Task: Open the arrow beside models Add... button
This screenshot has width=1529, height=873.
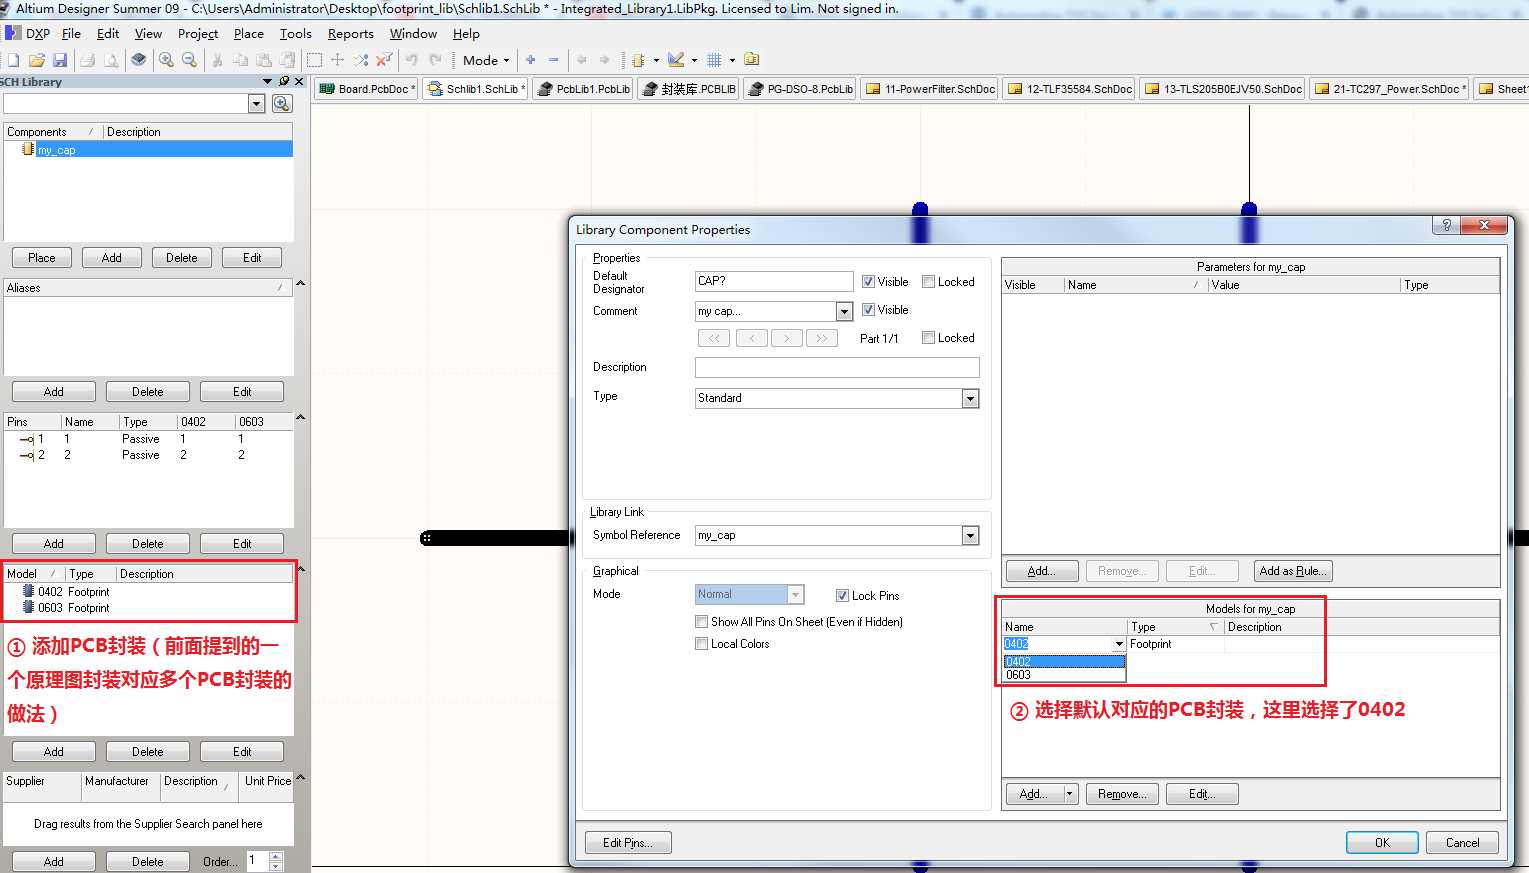Action: click(1070, 794)
